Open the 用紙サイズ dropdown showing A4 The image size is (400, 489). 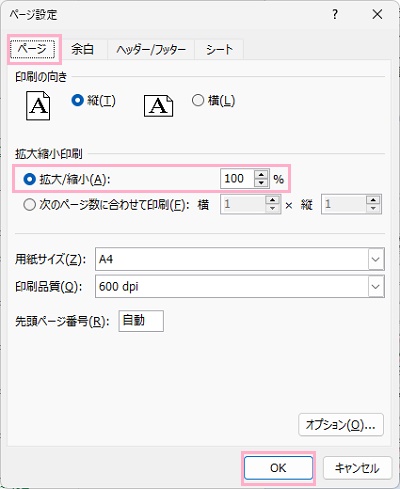(x=240, y=259)
